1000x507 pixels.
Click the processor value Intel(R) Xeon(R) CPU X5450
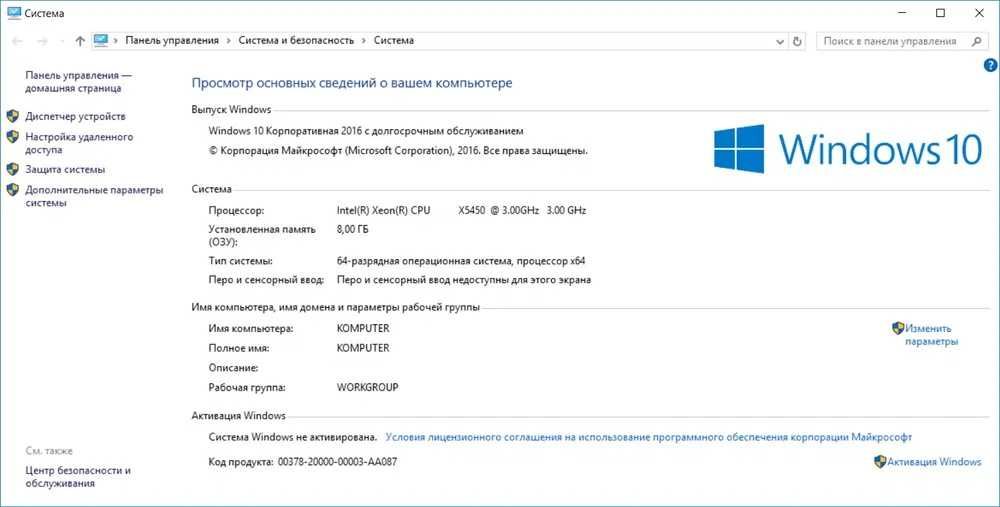tap(461, 210)
